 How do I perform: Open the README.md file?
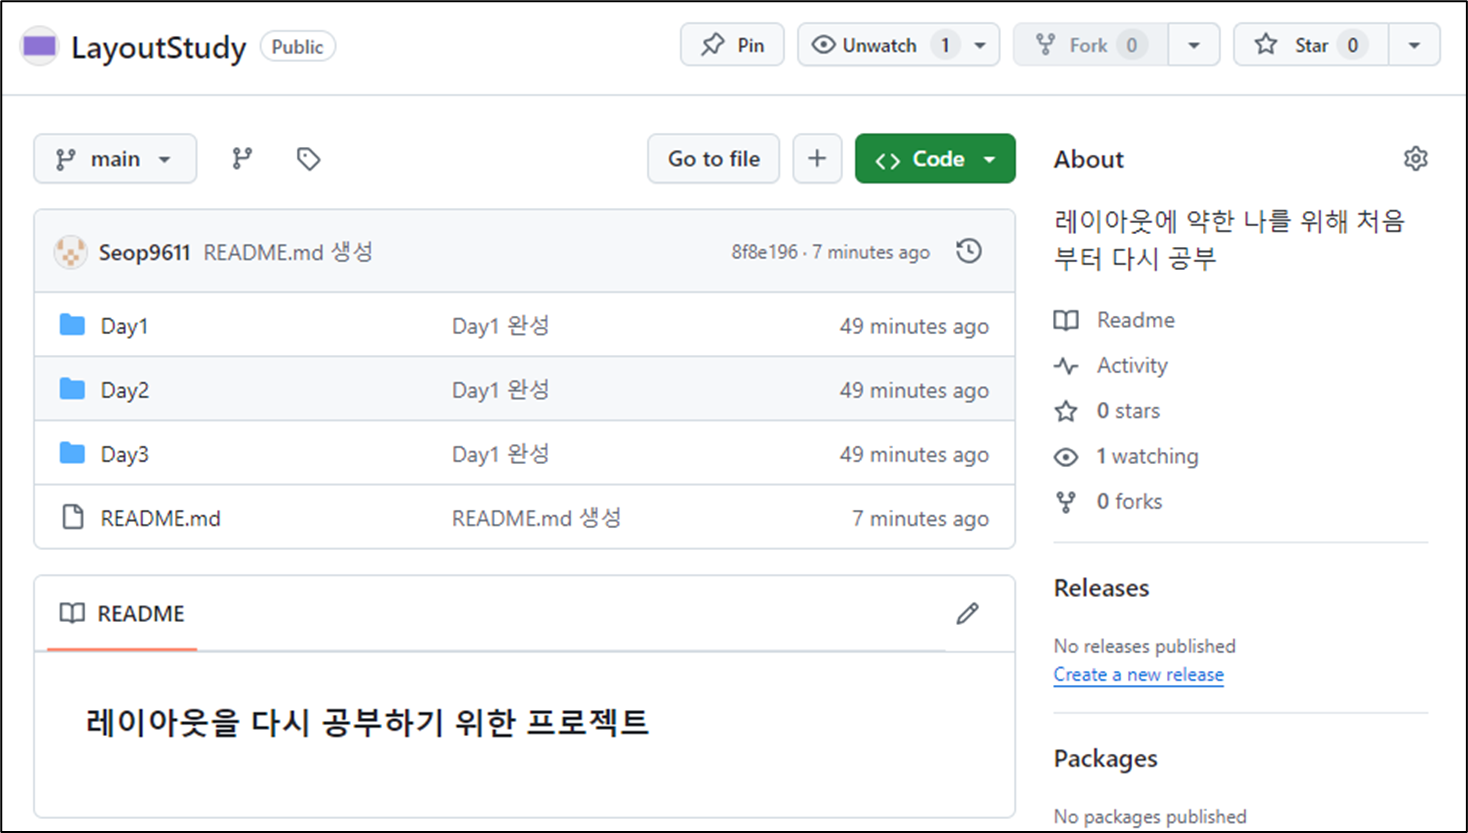click(x=160, y=518)
